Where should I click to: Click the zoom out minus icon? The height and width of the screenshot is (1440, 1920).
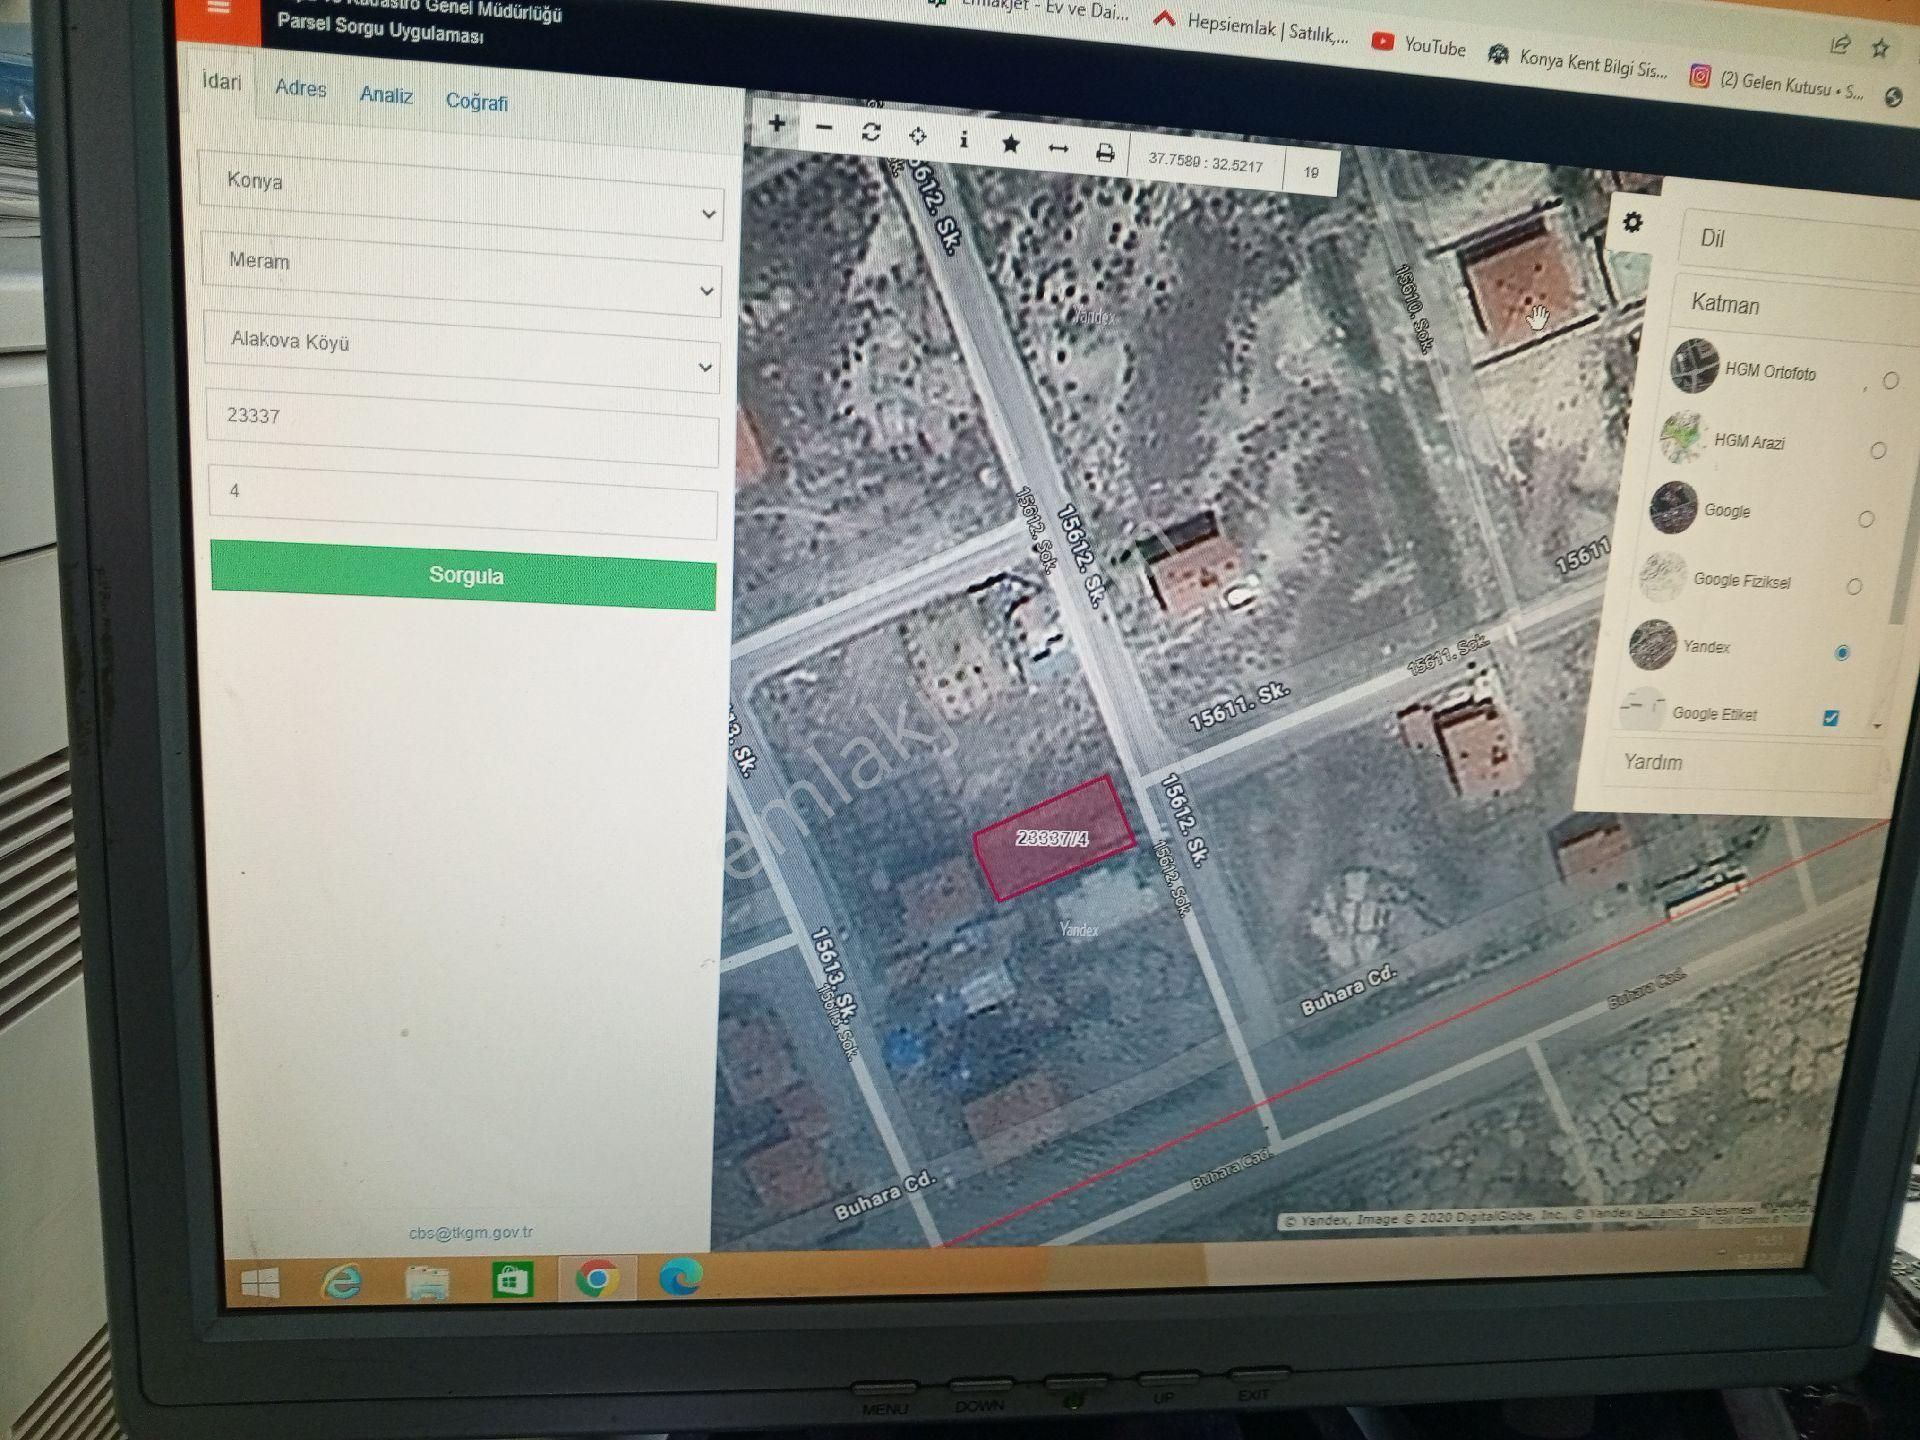click(x=824, y=128)
